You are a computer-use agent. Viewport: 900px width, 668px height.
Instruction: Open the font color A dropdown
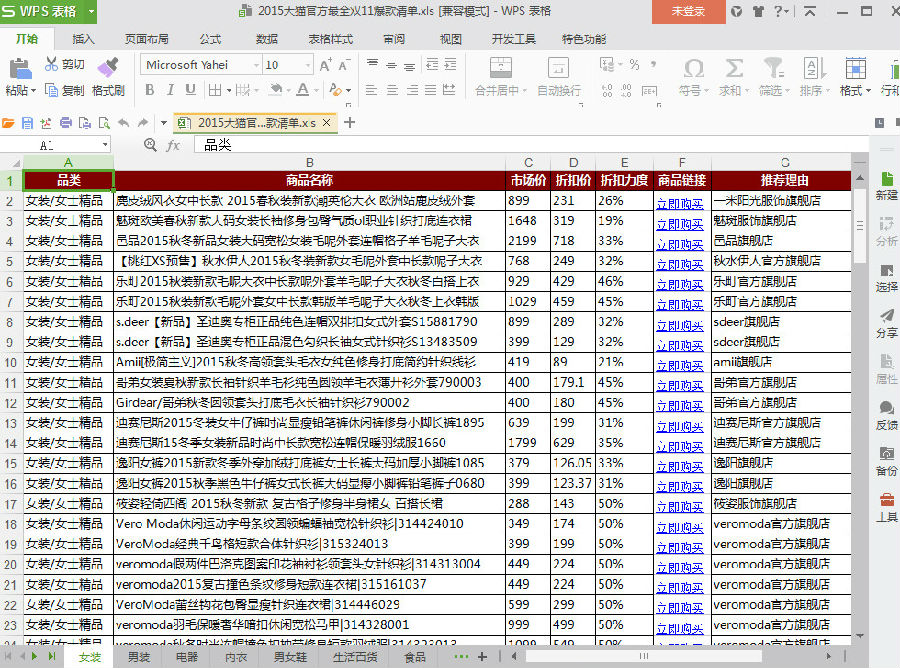(x=316, y=90)
